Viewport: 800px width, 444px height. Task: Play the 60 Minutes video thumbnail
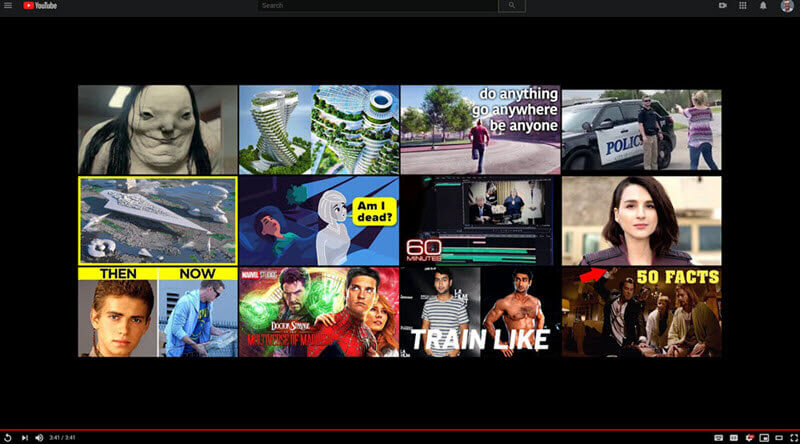coord(480,220)
